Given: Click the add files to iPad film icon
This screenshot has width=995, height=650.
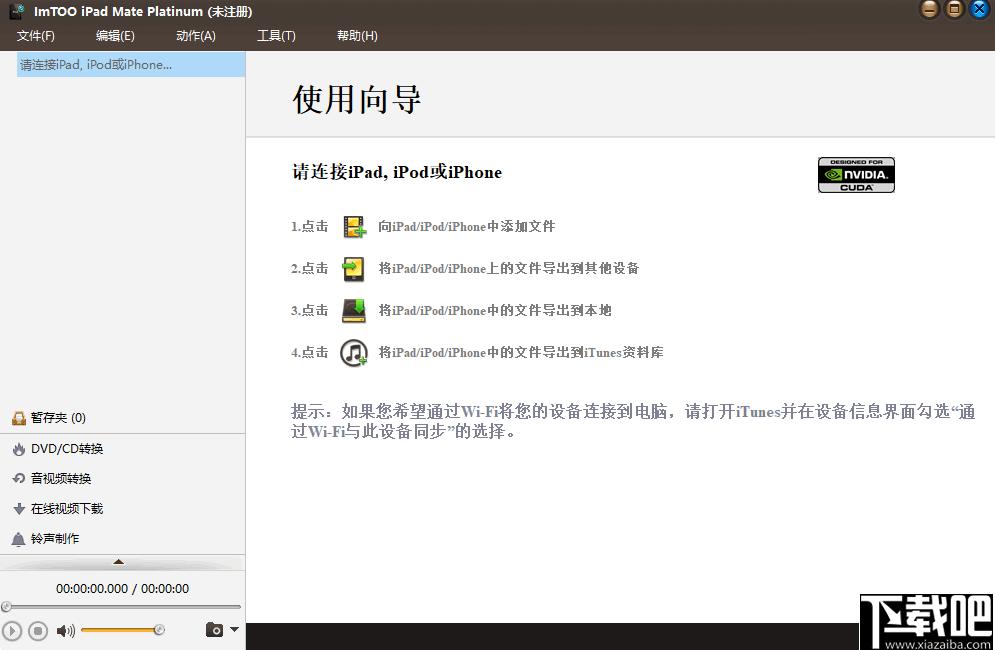Looking at the screenshot, I should click(x=354, y=227).
